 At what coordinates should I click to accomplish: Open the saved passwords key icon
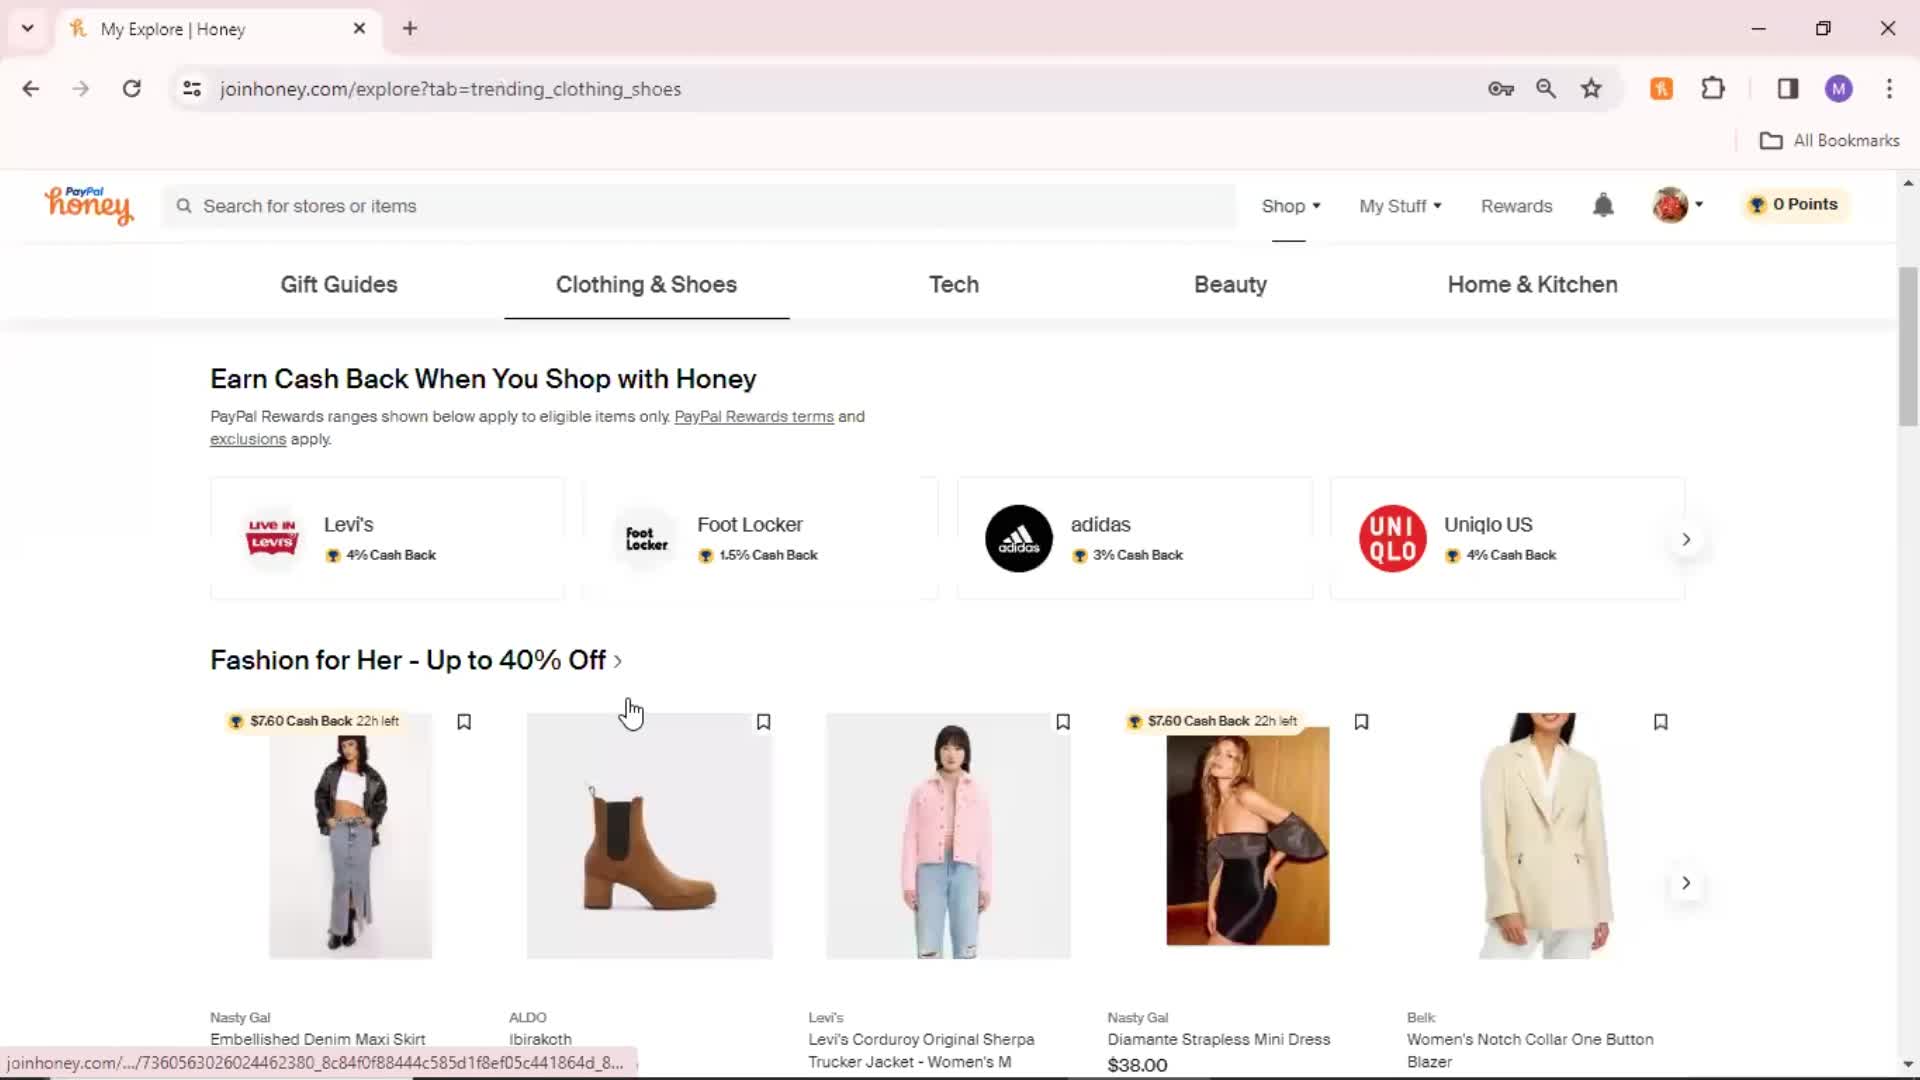(1500, 88)
